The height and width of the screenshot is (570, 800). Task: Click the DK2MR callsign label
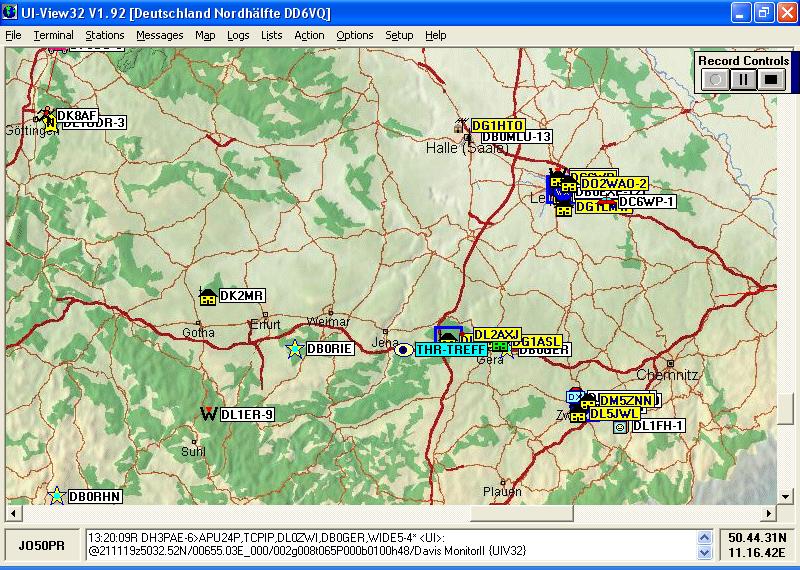[x=242, y=295]
